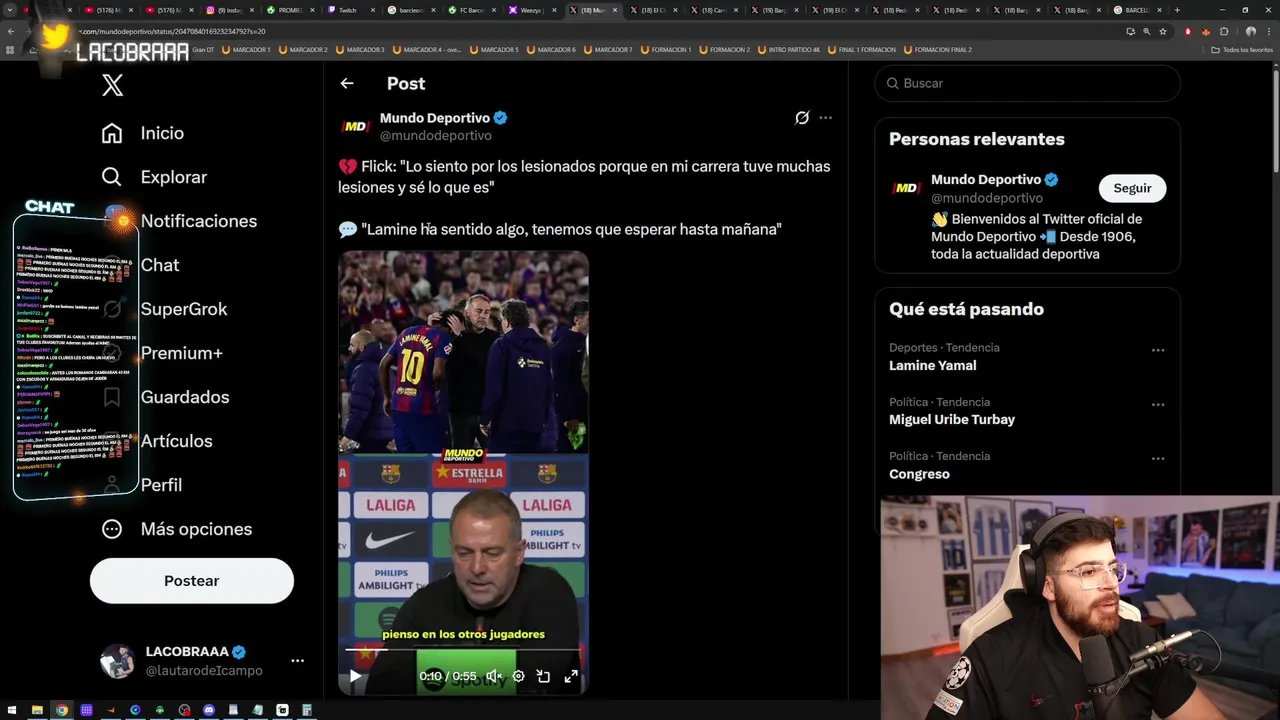The width and height of the screenshot is (1280, 720).
Task: Open Mundo Deportivo avatar on the post
Action: click(x=356, y=126)
